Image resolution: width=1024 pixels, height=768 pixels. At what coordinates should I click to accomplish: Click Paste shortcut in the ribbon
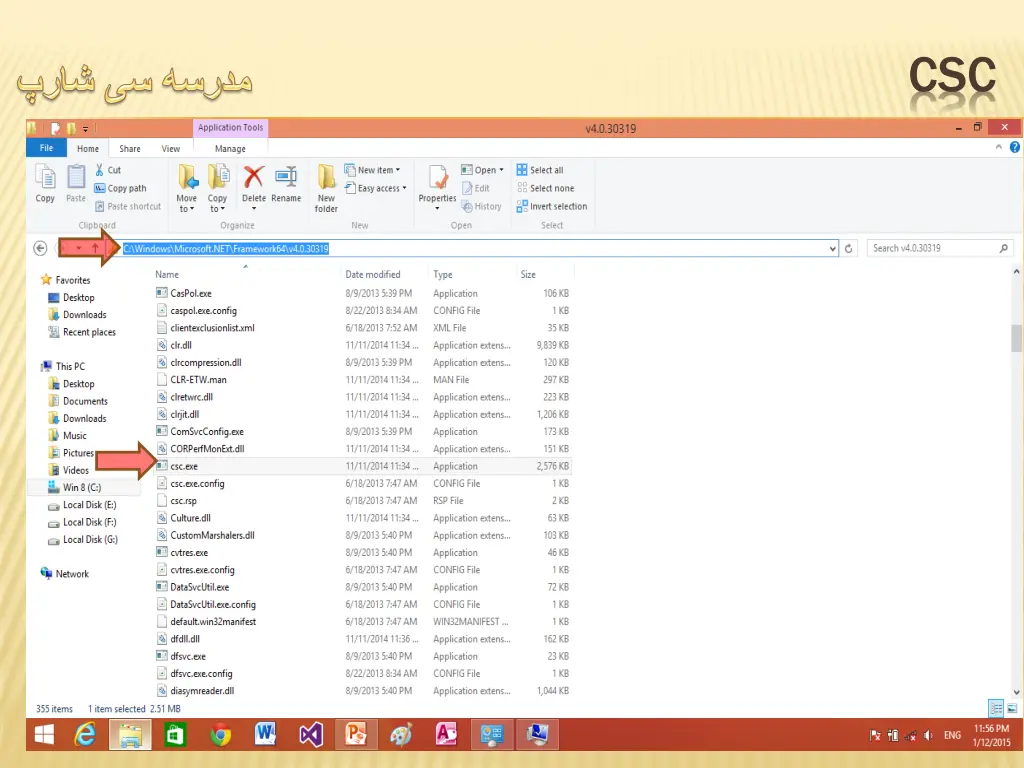pos(128,206)
